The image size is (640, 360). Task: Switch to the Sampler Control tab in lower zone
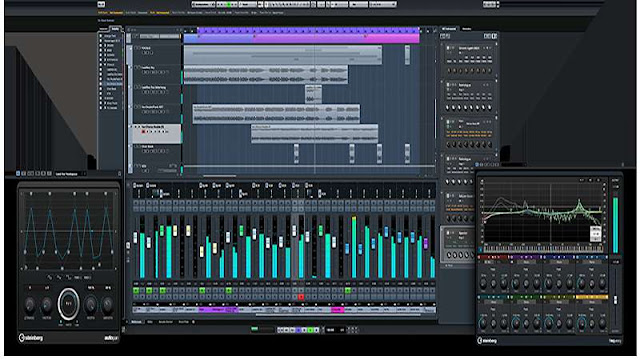pyautogui.click(x=166, y=322)
